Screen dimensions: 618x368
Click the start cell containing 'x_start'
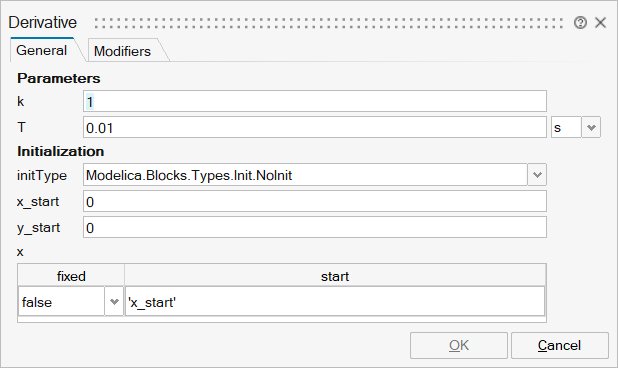click(335, 302)
